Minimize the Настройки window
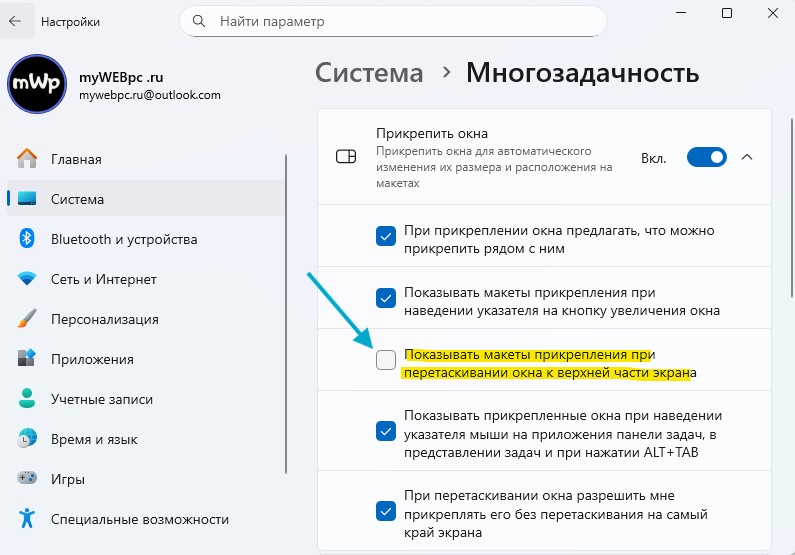 click(x=681, y=13)
